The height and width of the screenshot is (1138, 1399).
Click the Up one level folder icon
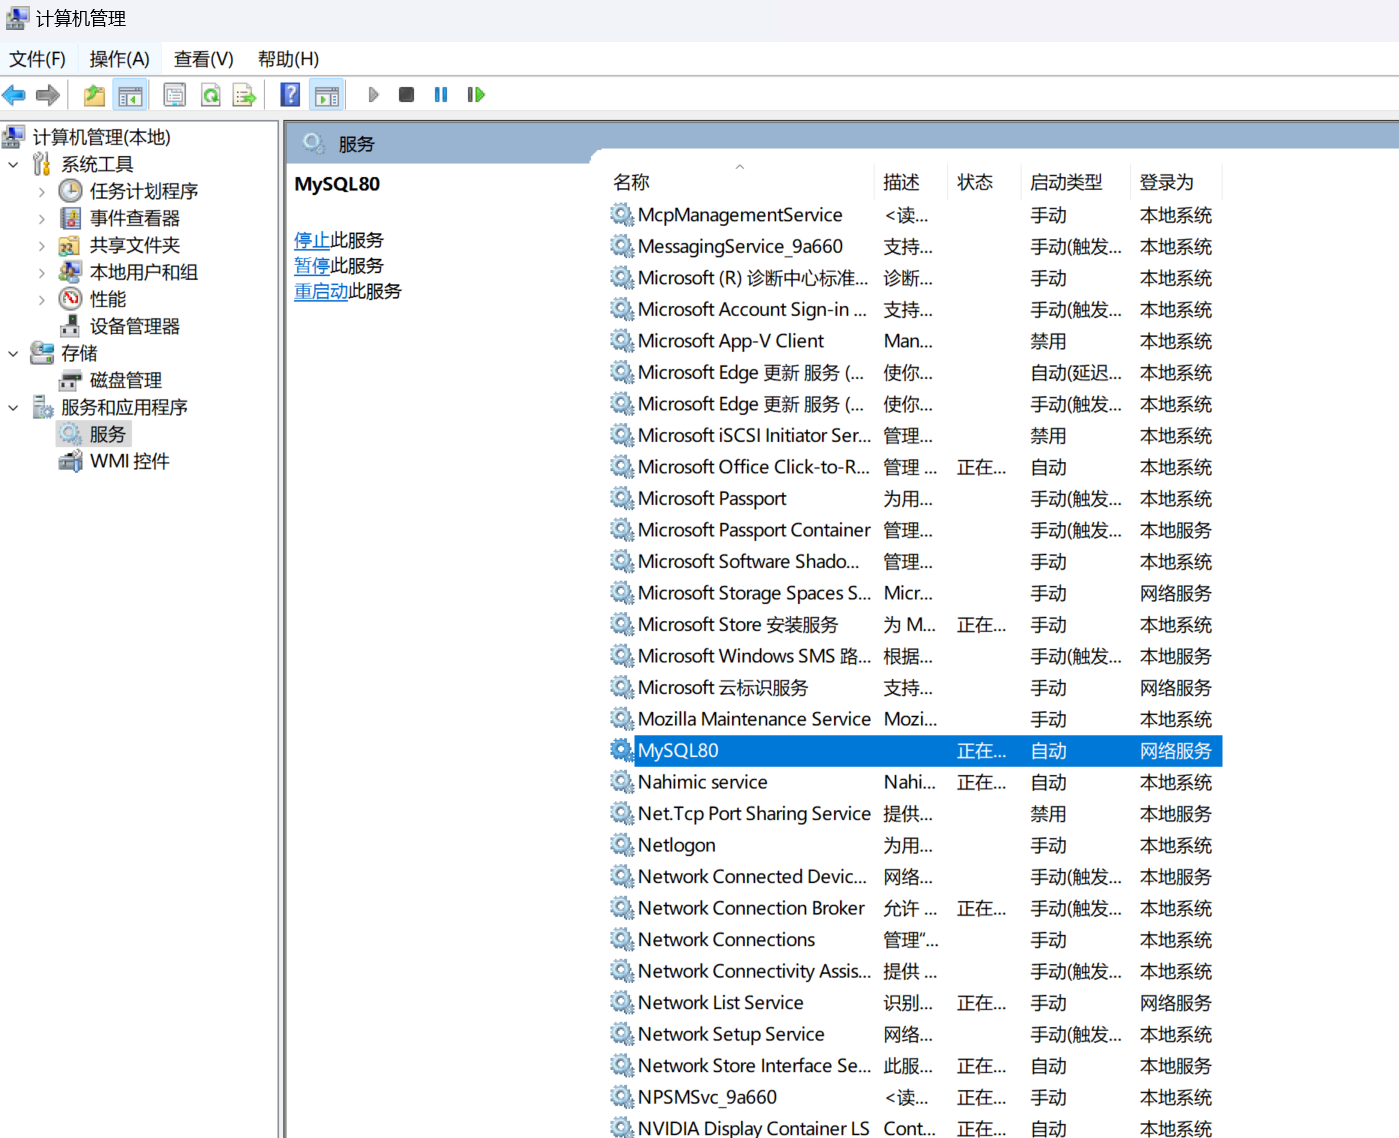pyautogui.click(x=94, y=95)
